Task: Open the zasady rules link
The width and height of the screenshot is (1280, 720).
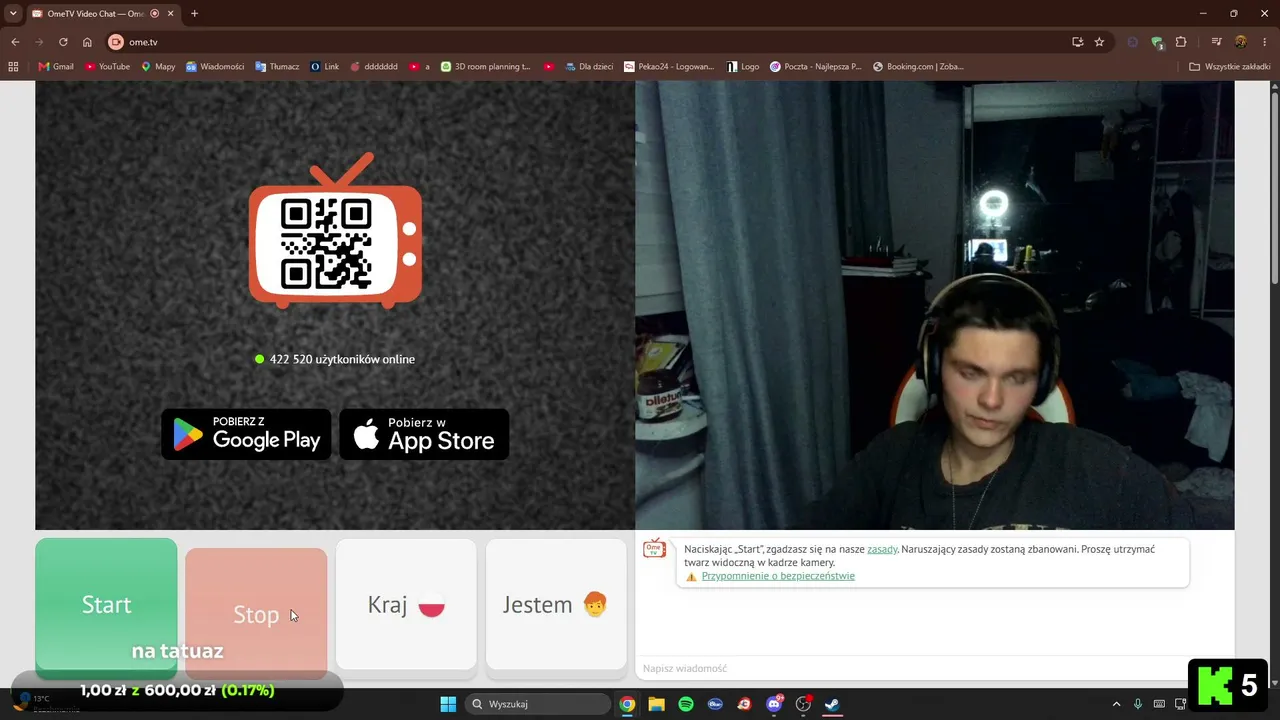Action: pyautogui.click(x=882, y=549)
